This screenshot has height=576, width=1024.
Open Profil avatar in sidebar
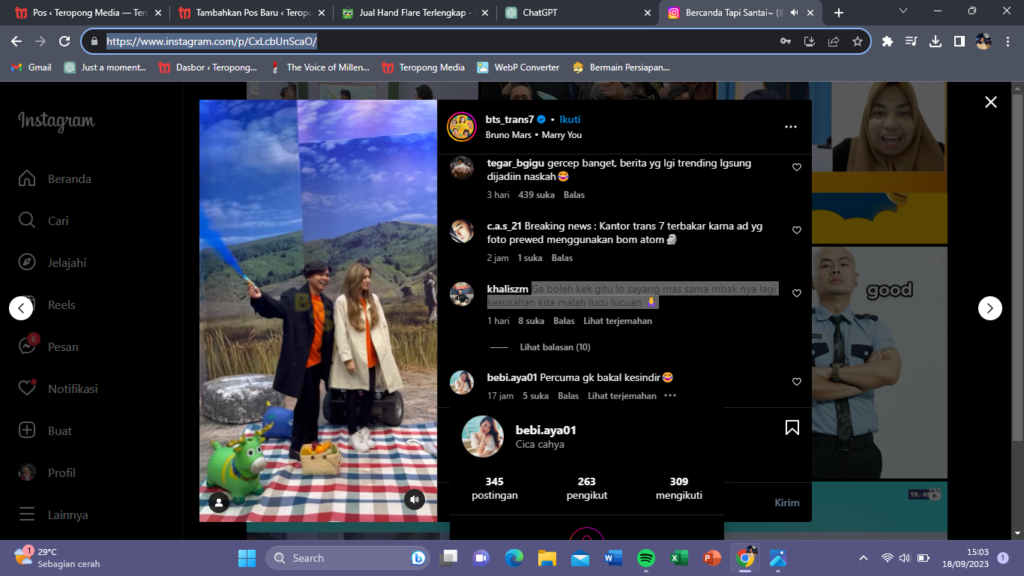[x=27, y=472]
